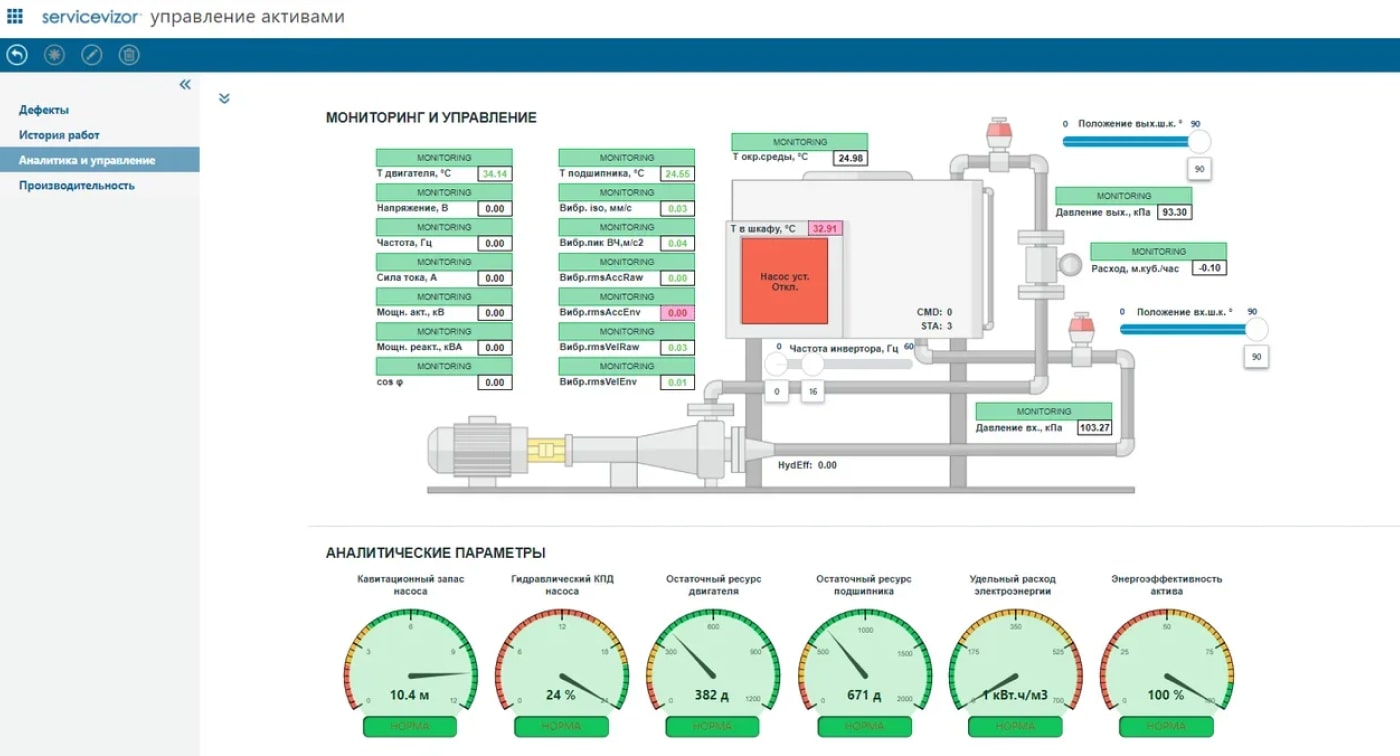1400x756 pixels.
Task: Click the Т двигателя value 34.14
Action: tap(495, 174)
